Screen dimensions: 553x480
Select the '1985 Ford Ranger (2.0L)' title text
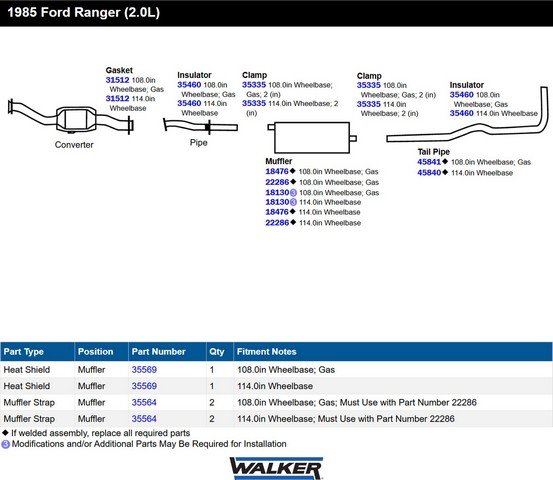tap(84, 12)
